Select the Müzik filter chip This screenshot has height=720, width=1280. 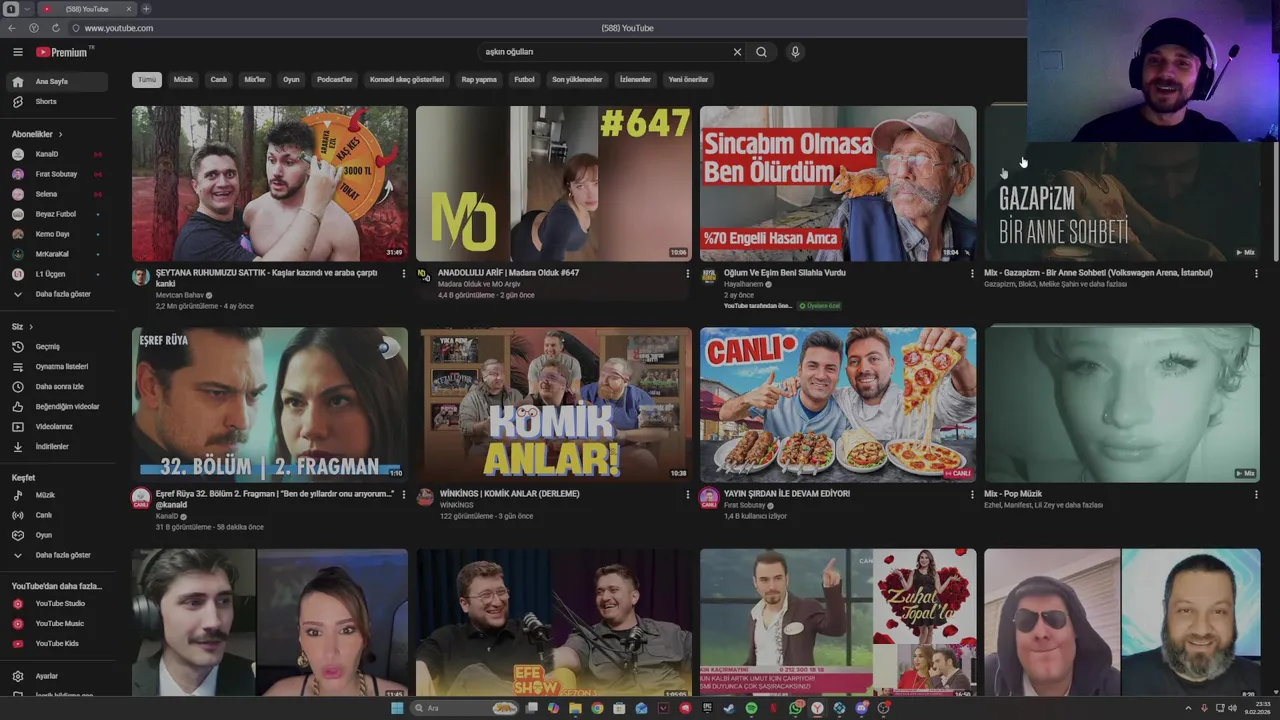[x=183, y=79]
